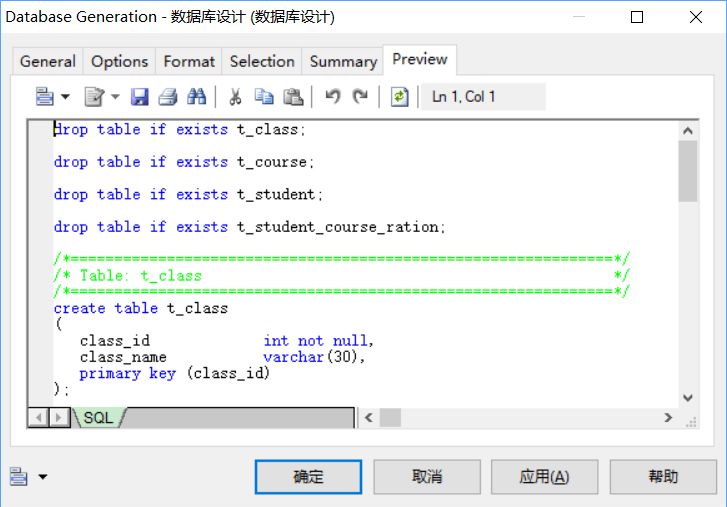Click the 'drop table if exists t_class;' line
The width and height of the screenshot is (727, 507).
tap(179, 129)
